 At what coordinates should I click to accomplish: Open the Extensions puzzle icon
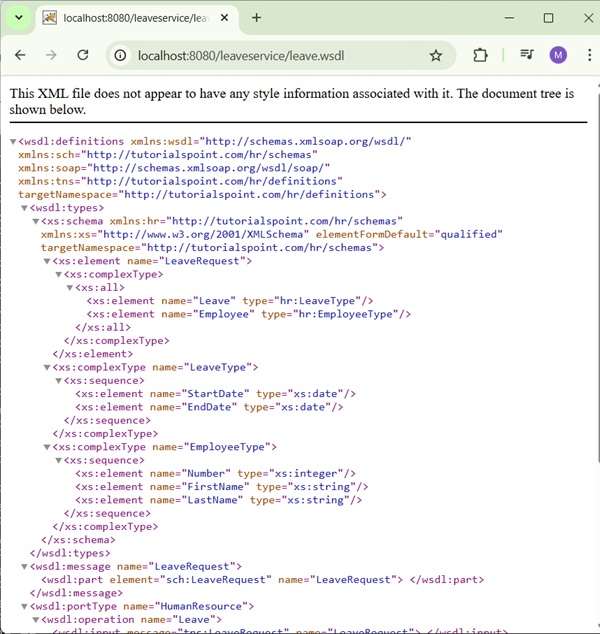pos(480,55)
